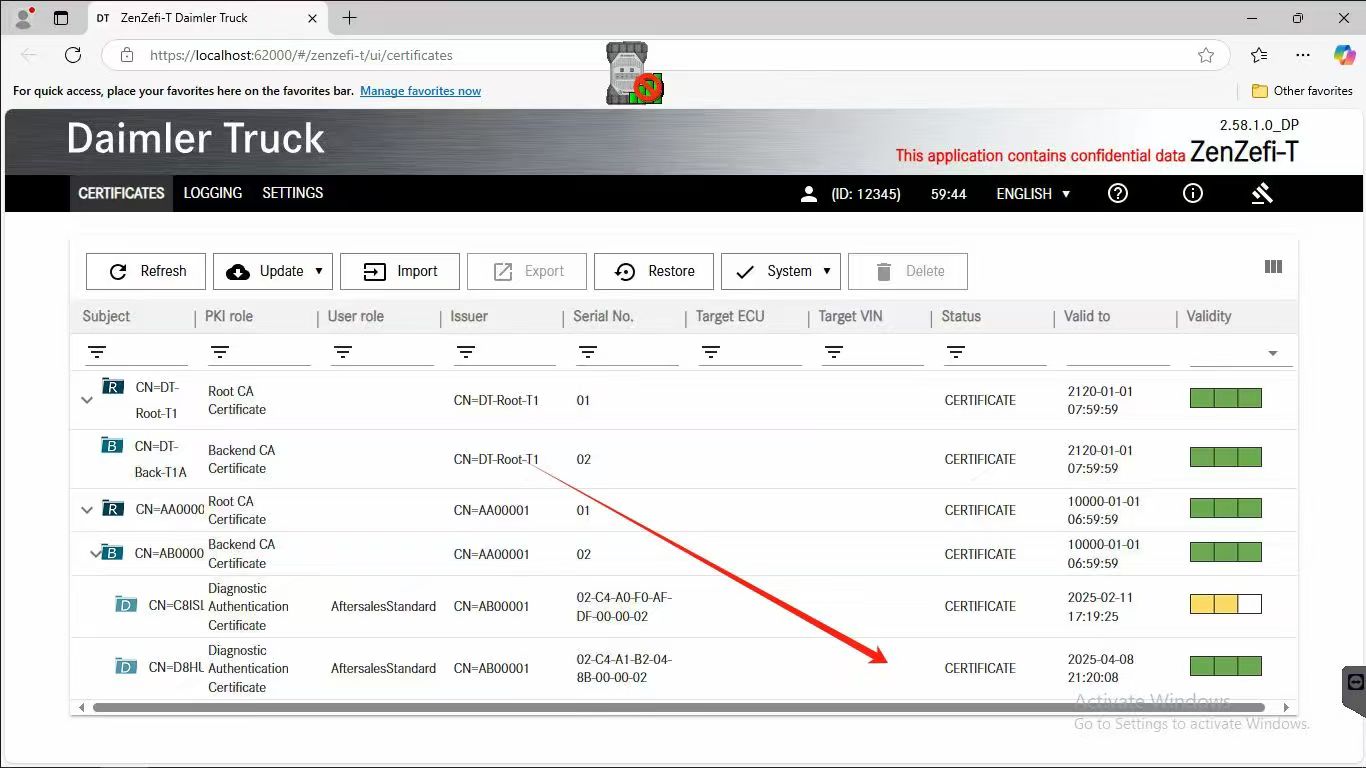Click the yellow validity bar for 2025-02-11
This screenshot has height=768, width=1366.
(1225, 604)
